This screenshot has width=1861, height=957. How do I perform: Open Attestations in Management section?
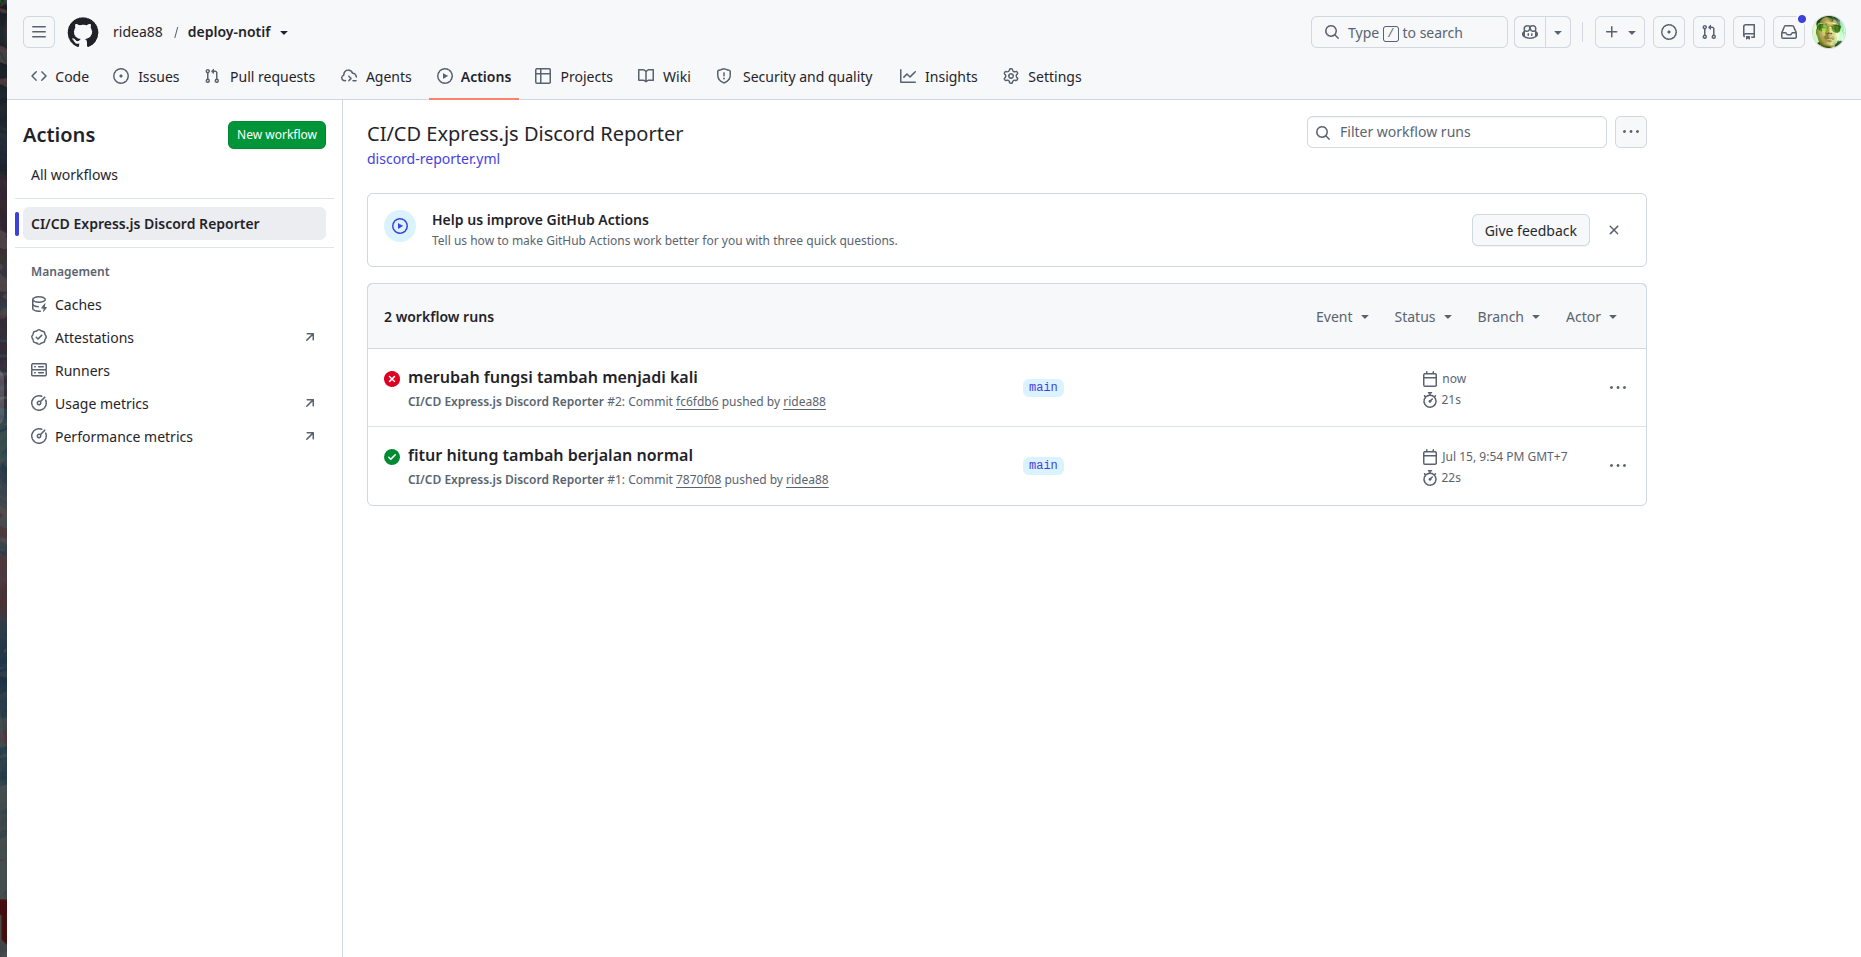(174, 338)
